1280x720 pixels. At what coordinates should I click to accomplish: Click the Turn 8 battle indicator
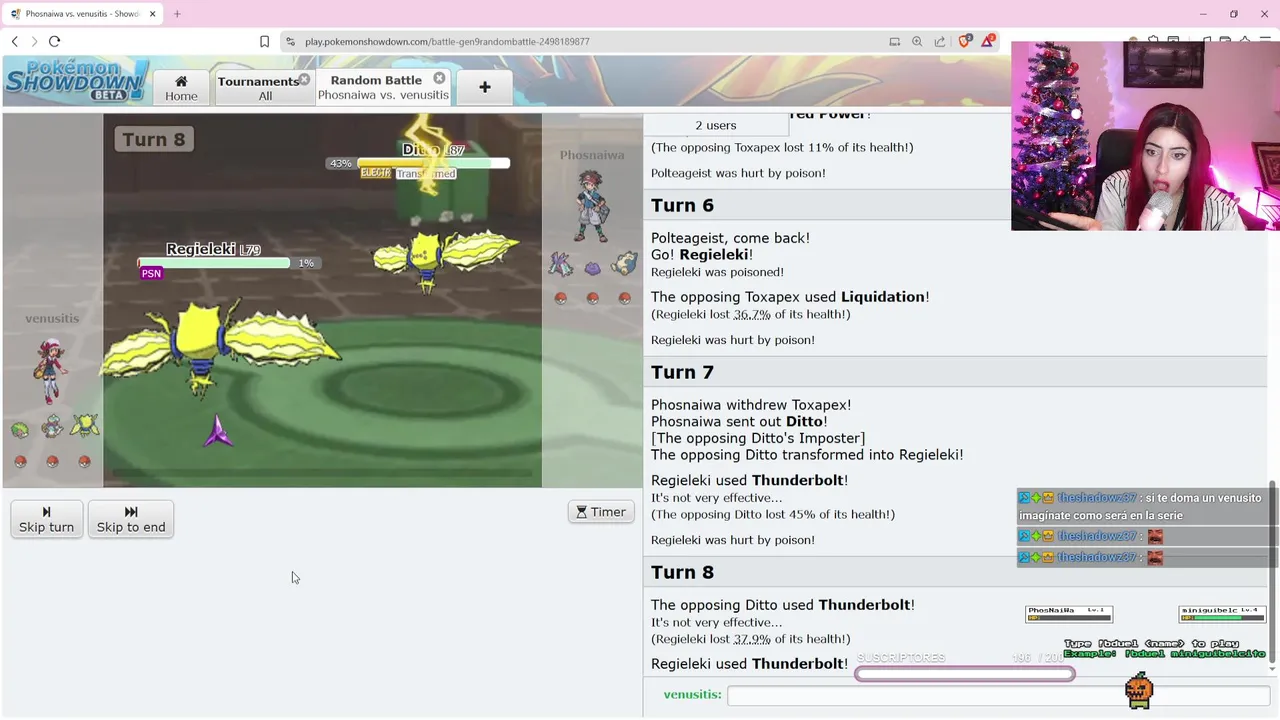pyautogui.click(x=153, y=139)
